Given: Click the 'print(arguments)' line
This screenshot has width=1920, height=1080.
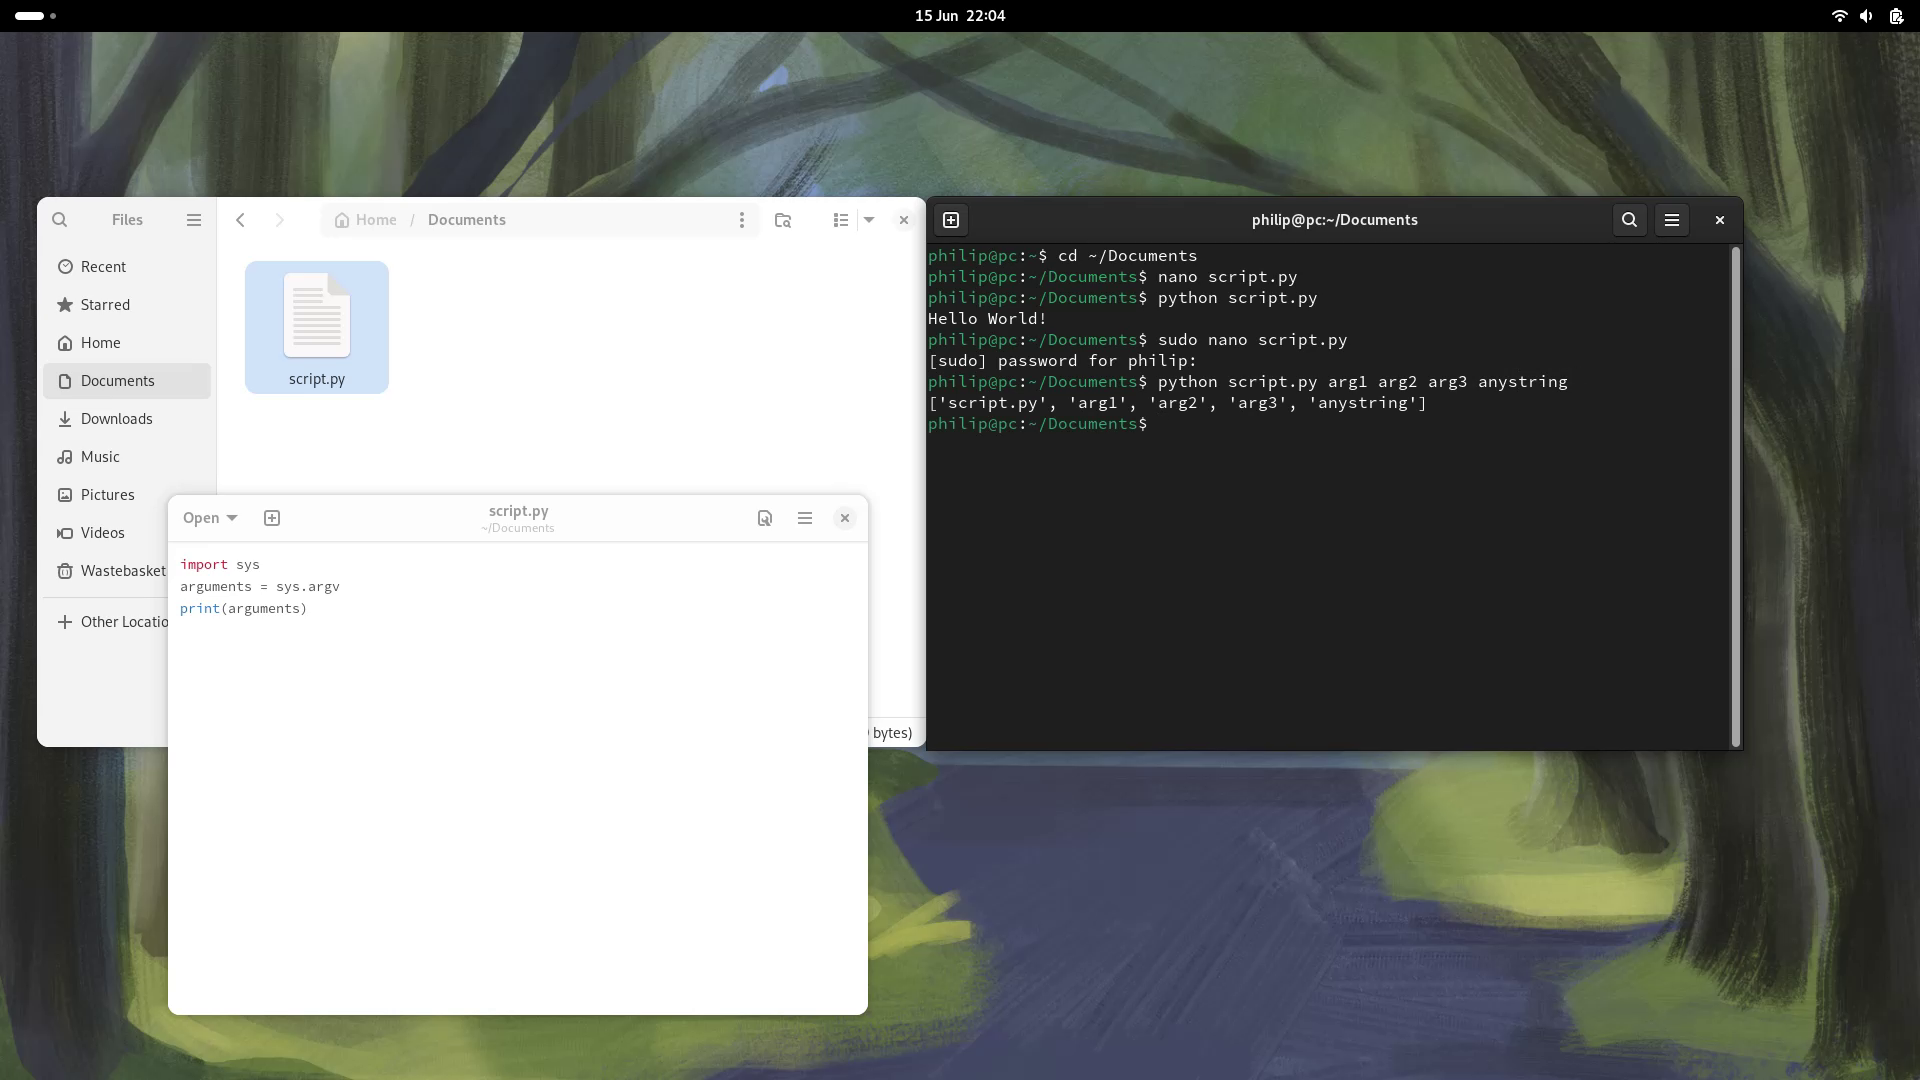Looking at the screenshot, I should (x=243, y=609).
